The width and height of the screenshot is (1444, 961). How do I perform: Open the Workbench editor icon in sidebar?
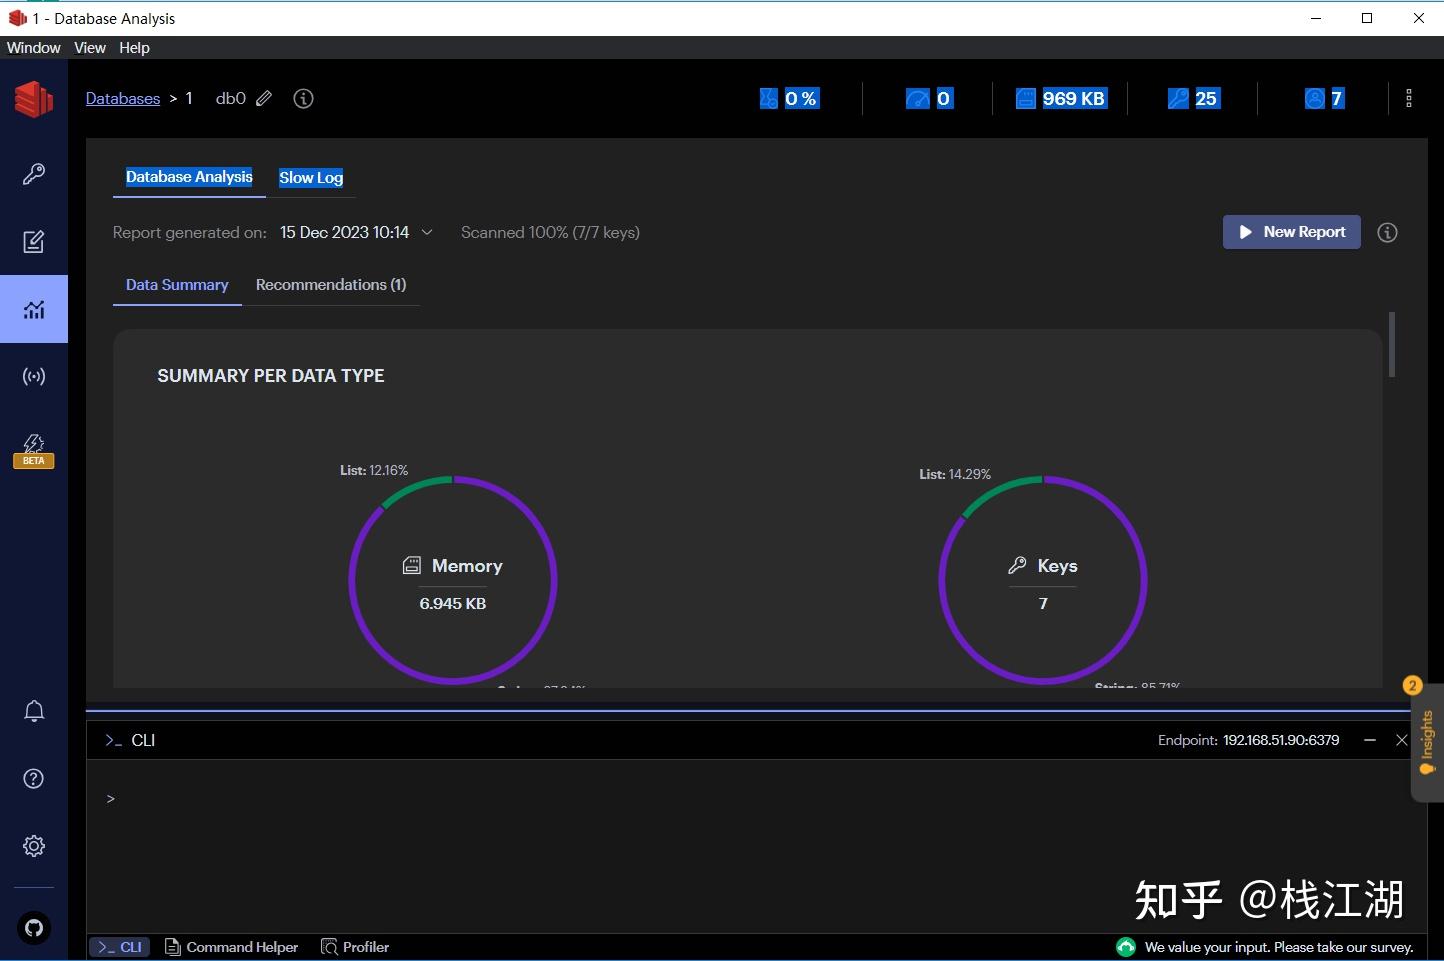point(34,242)
